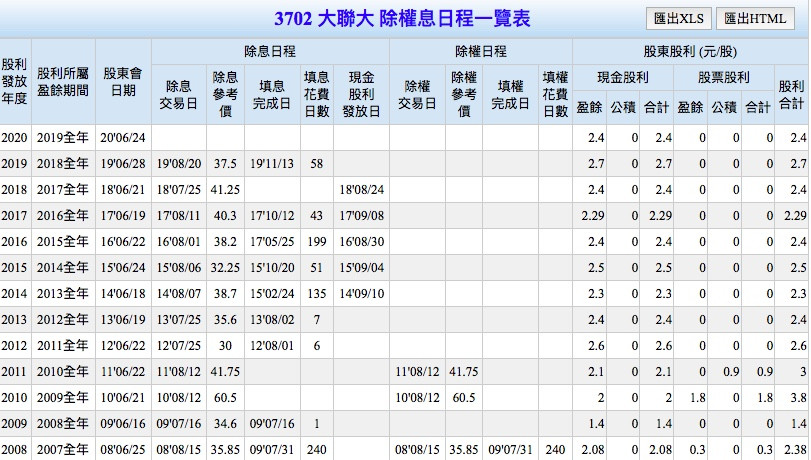Image resolution: width=811 pixels, height=460 pixels.
Task: Select the 填權完成日 date 09'07/31 cell
Action: pos(513,449)
